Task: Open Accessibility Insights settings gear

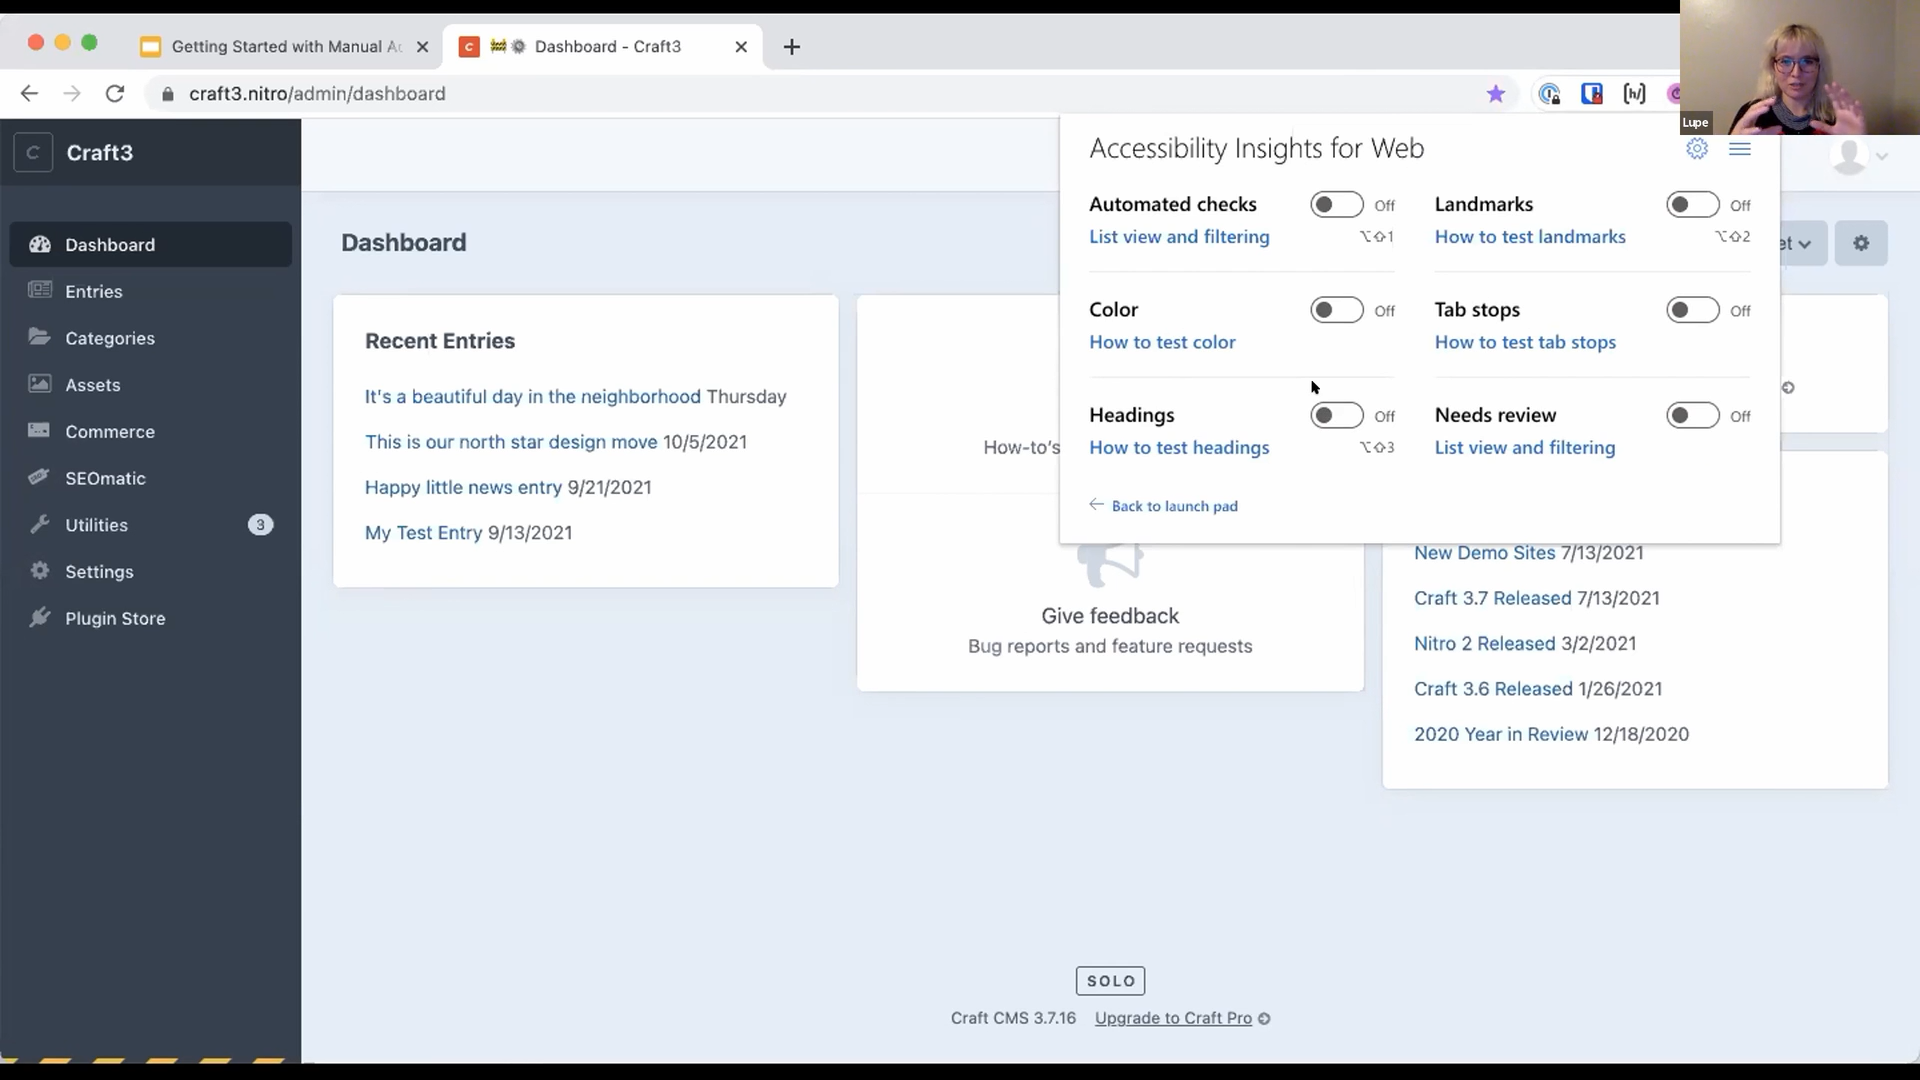Action: [1697, 149]
